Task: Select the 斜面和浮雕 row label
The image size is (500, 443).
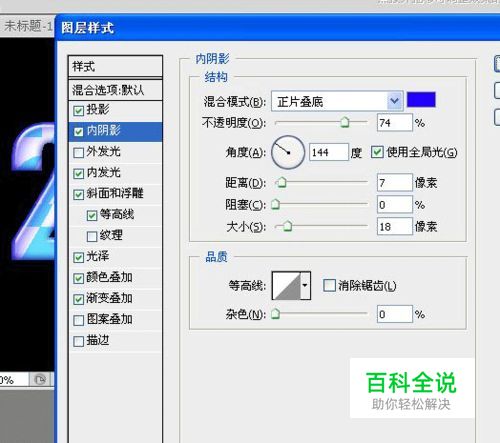Action: (x=115, y=194)
